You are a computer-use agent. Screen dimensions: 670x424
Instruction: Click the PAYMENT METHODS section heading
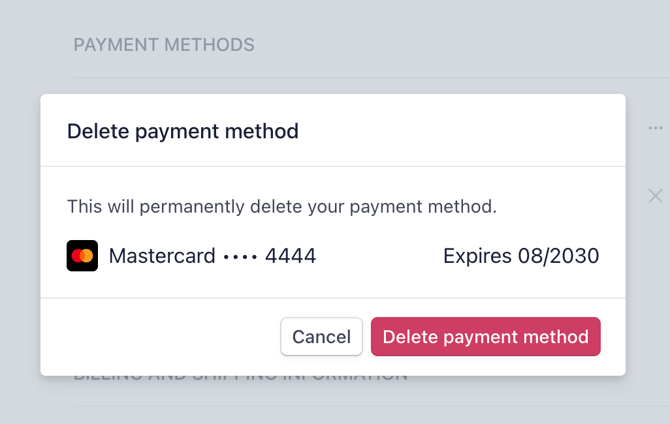163,45
